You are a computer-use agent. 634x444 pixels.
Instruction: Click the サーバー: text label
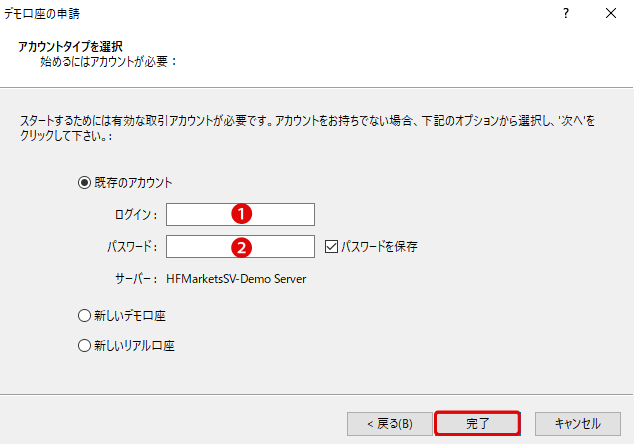click(134, 279)
